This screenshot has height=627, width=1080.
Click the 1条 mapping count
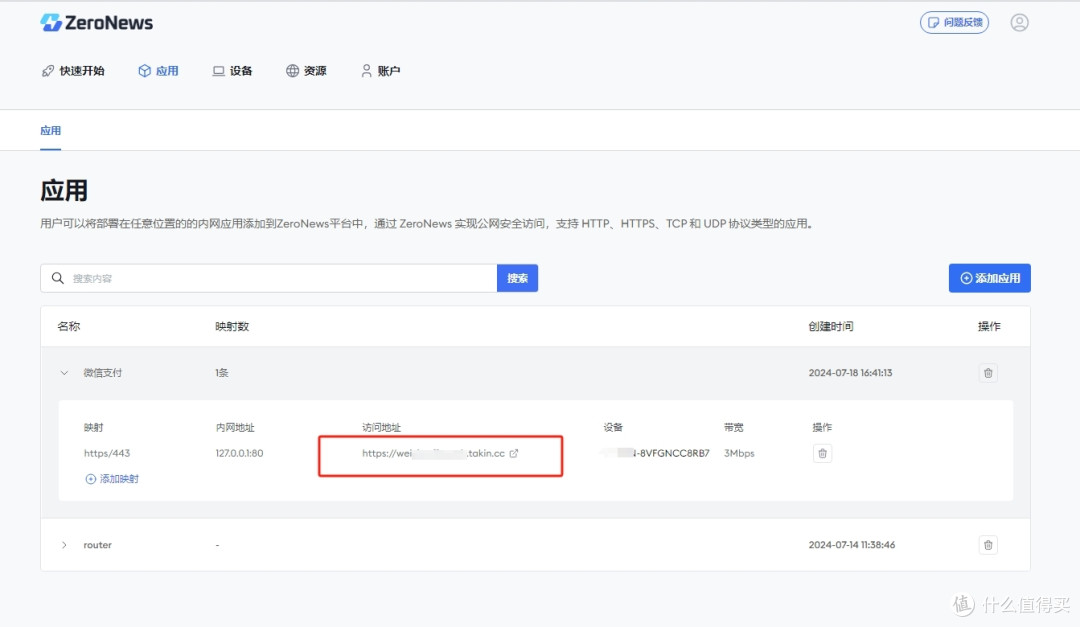[x=222, y=373]
